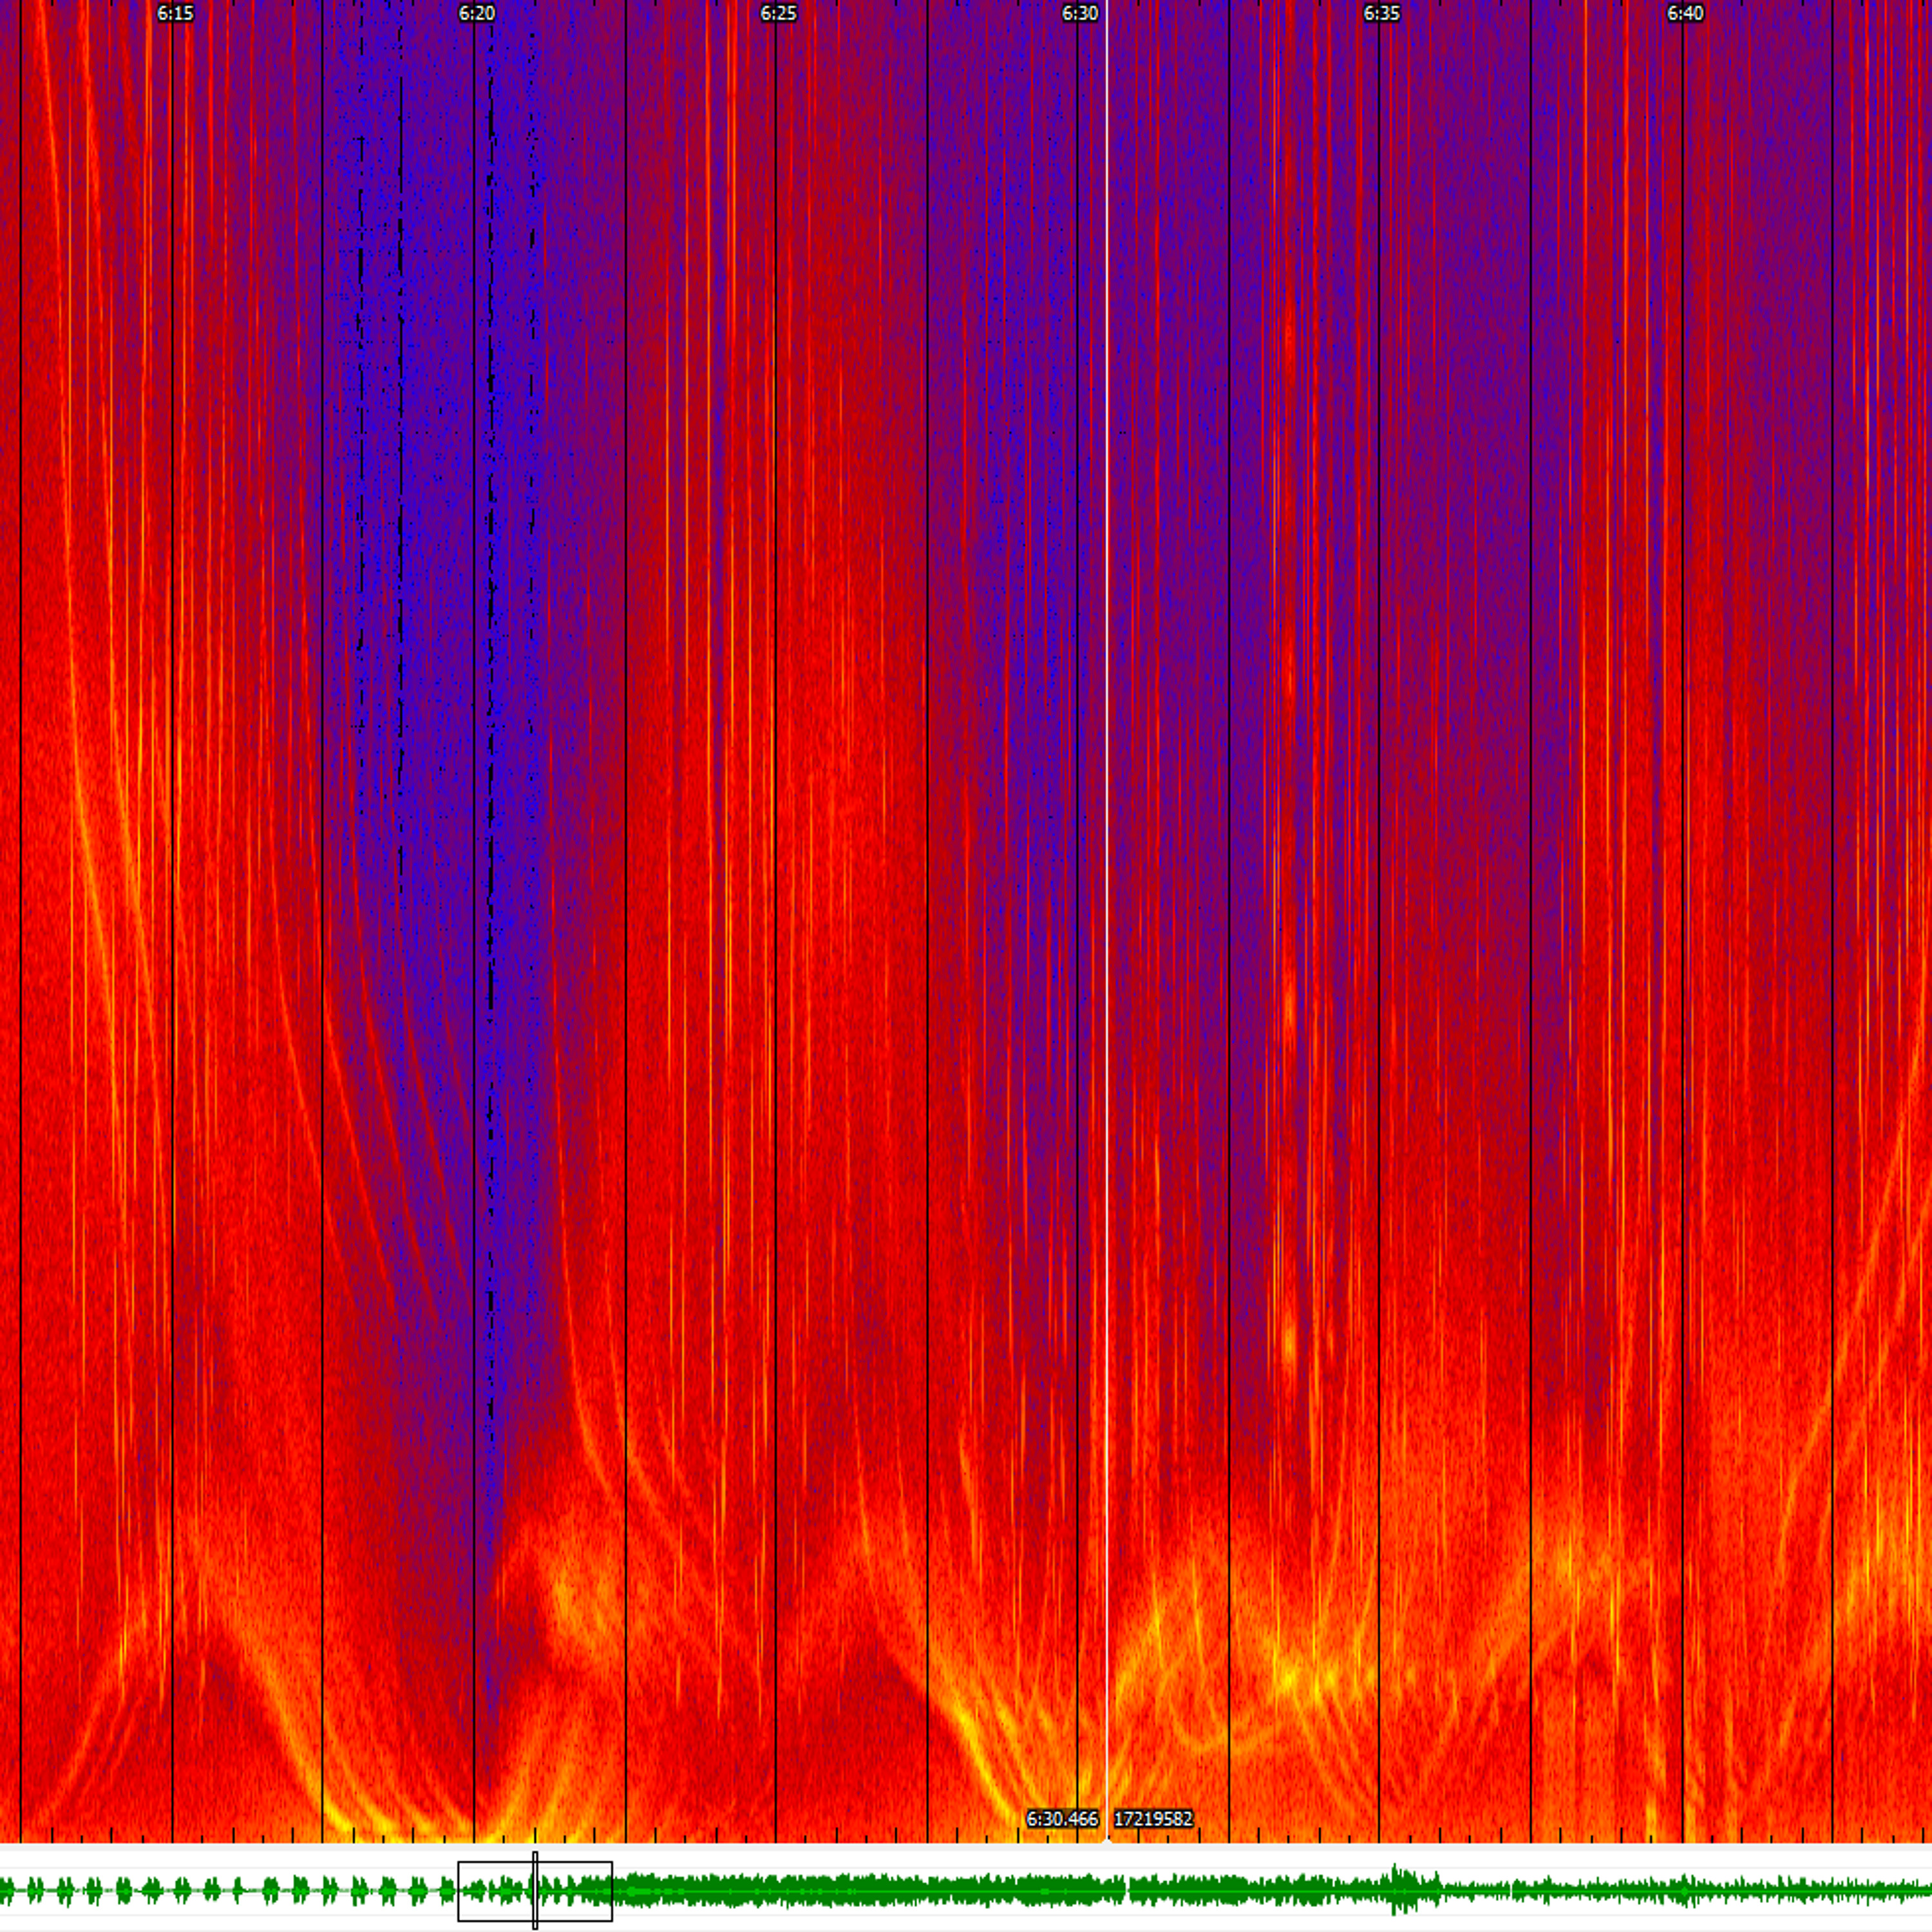
Task: Click the 6:30 time ruler label
Action: coord(1080,13)
